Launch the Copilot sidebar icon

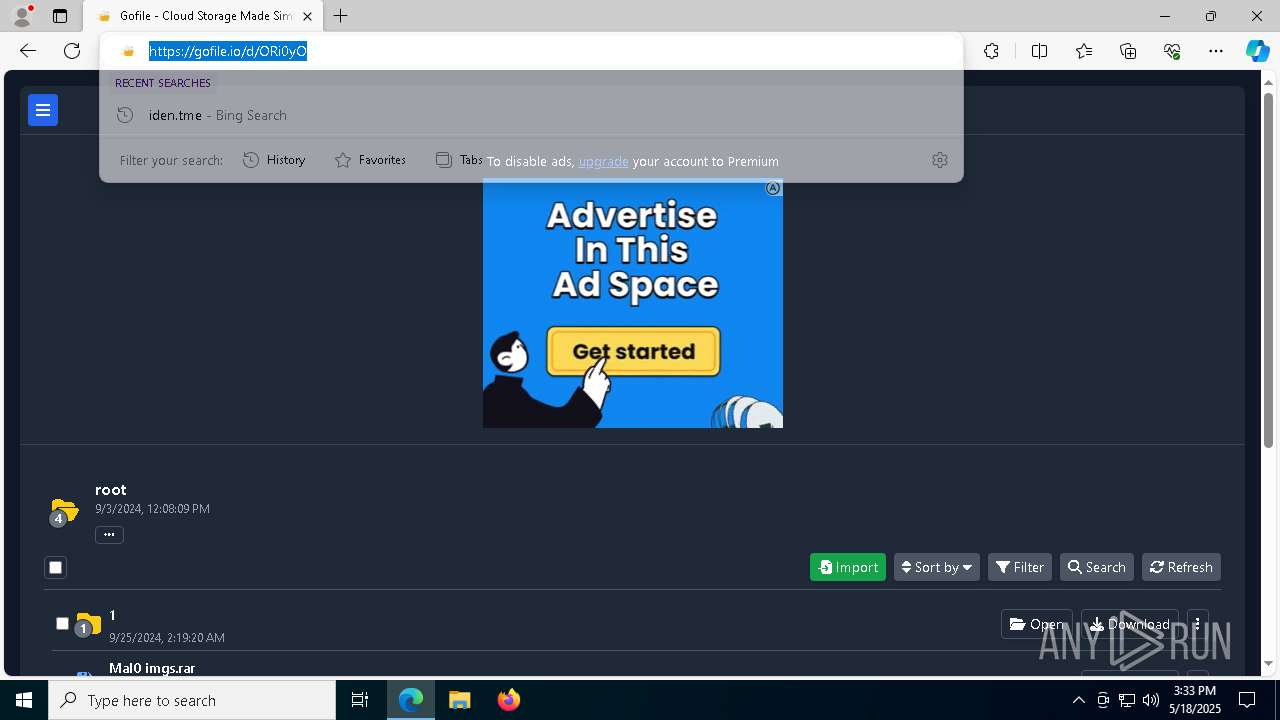[x=1257, y=51]
